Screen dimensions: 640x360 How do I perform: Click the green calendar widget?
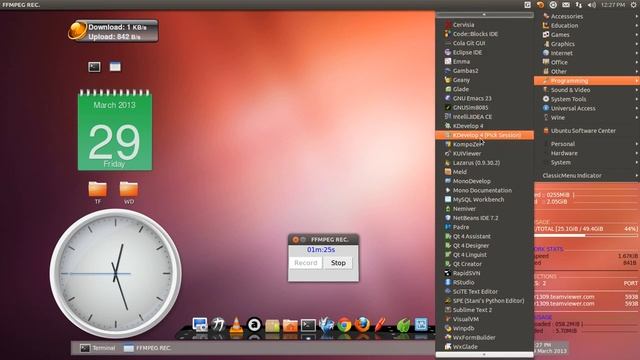115,130
